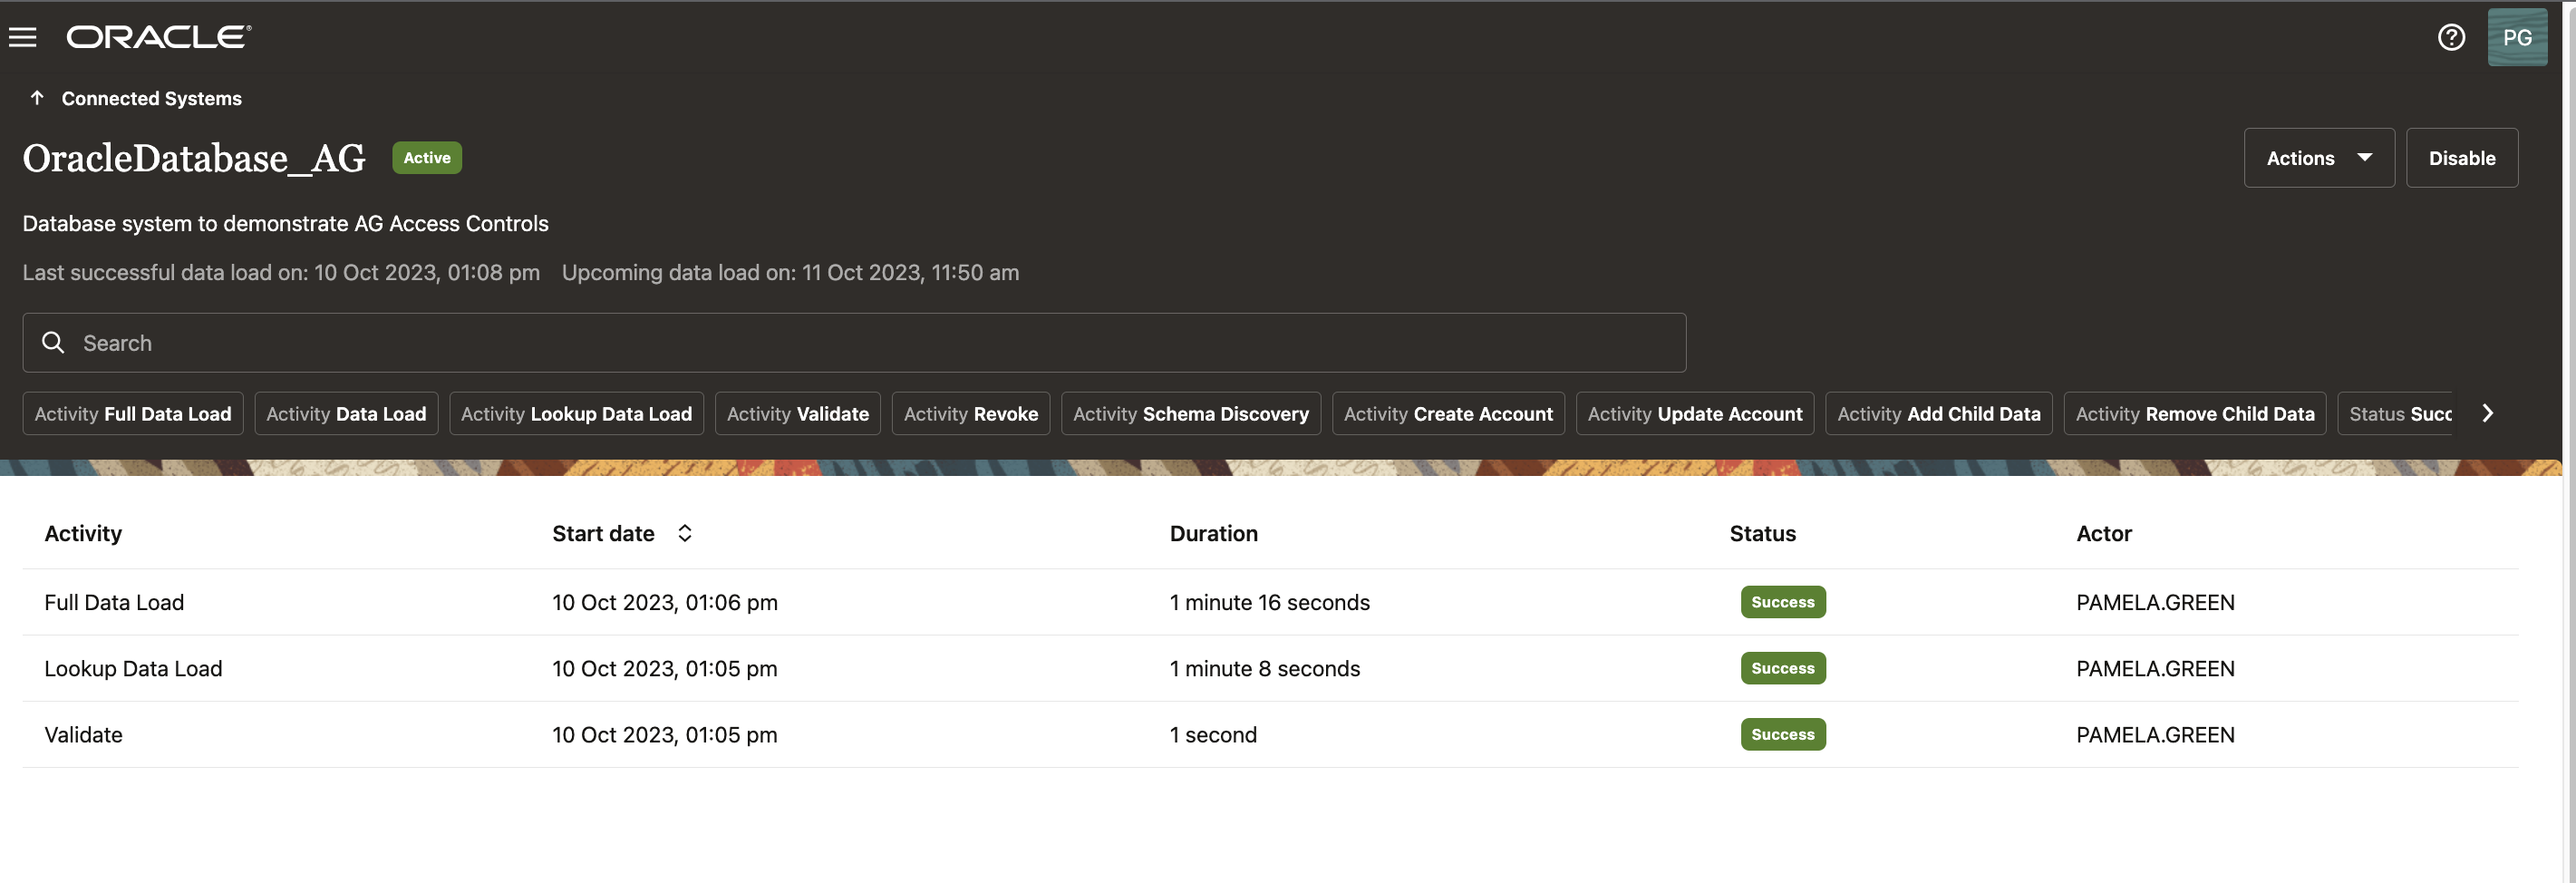2576x883 pixels.
Task: Click PAMELA.GREEN in Full Data Load row
Action: click(2155, 602)
